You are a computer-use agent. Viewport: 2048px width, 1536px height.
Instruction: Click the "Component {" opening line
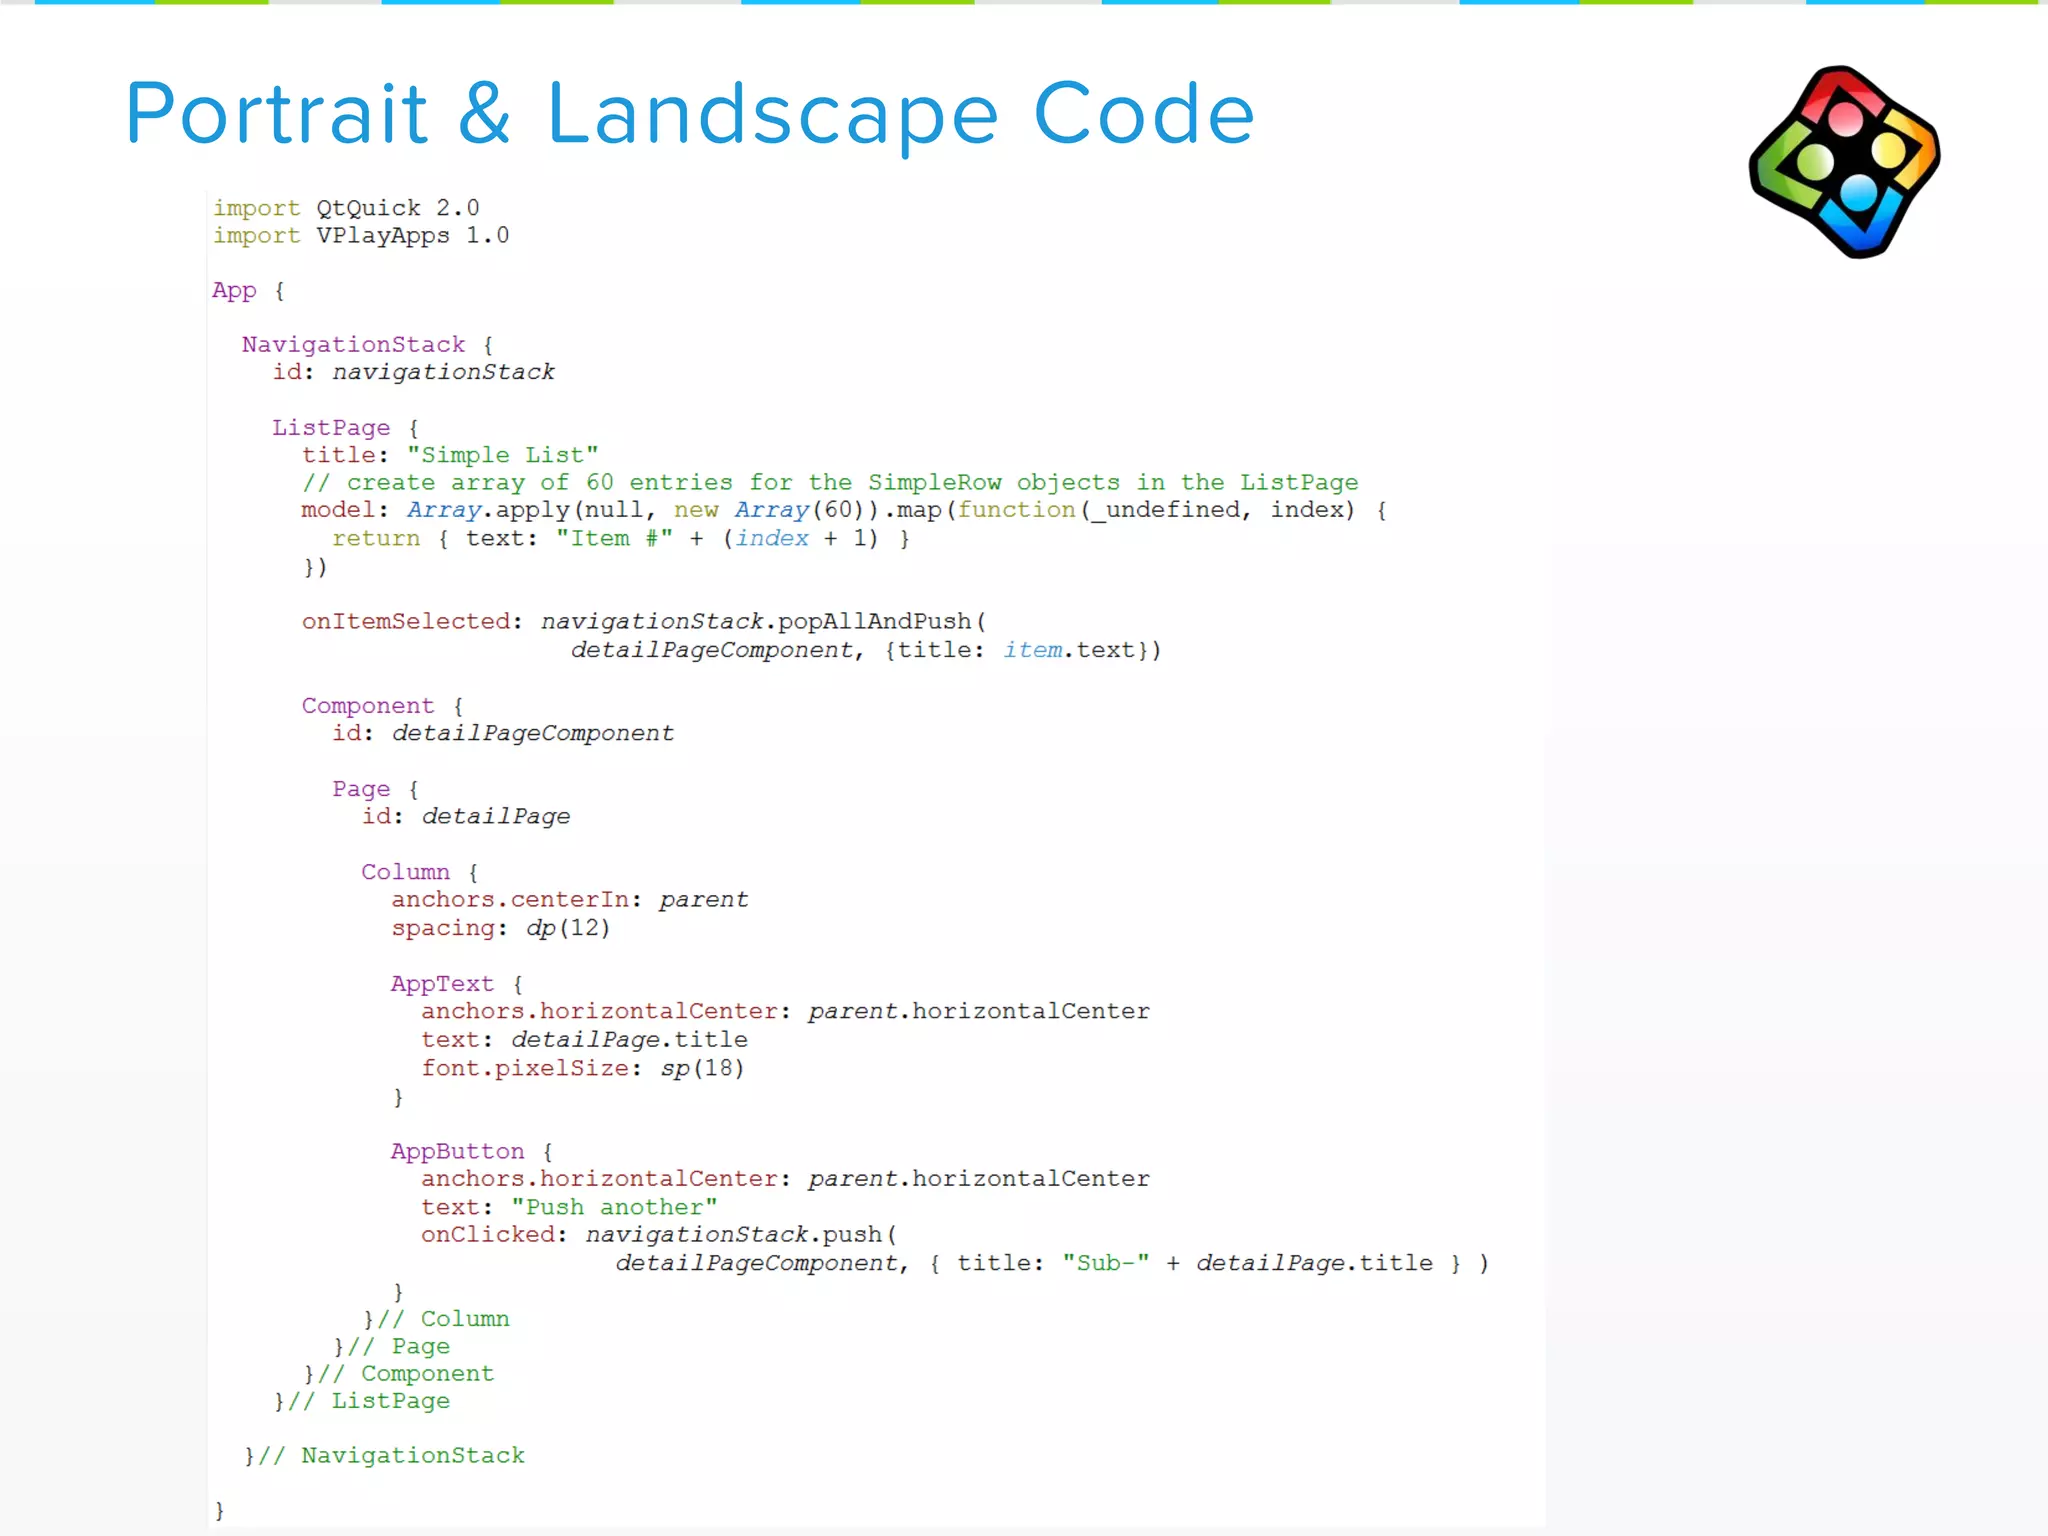click(x=383, y=706)
